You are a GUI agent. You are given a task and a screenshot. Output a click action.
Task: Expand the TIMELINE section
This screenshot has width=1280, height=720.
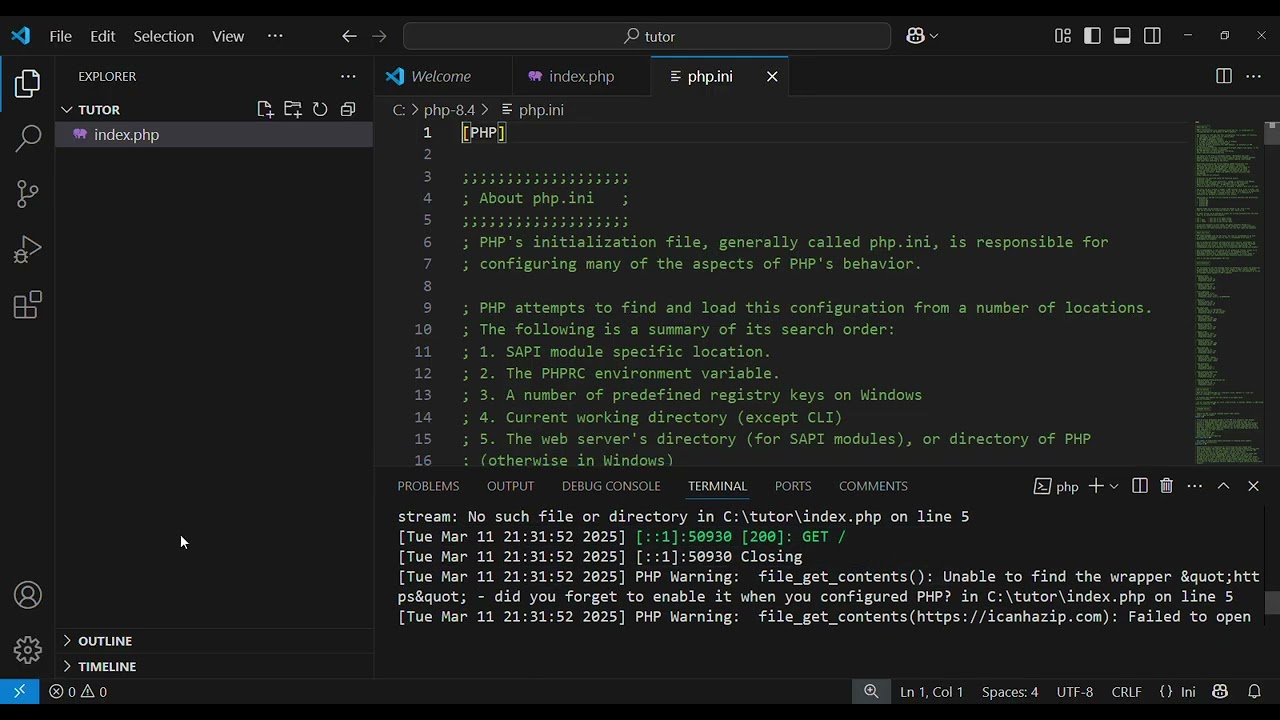pos(67,666)
